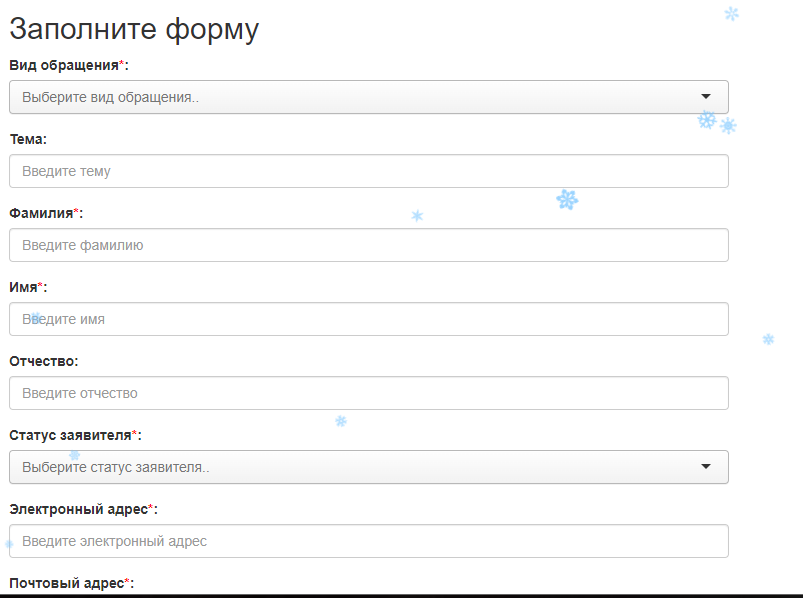
Task: Select the 'Статус заявителя' label
Action: point(70,435)
